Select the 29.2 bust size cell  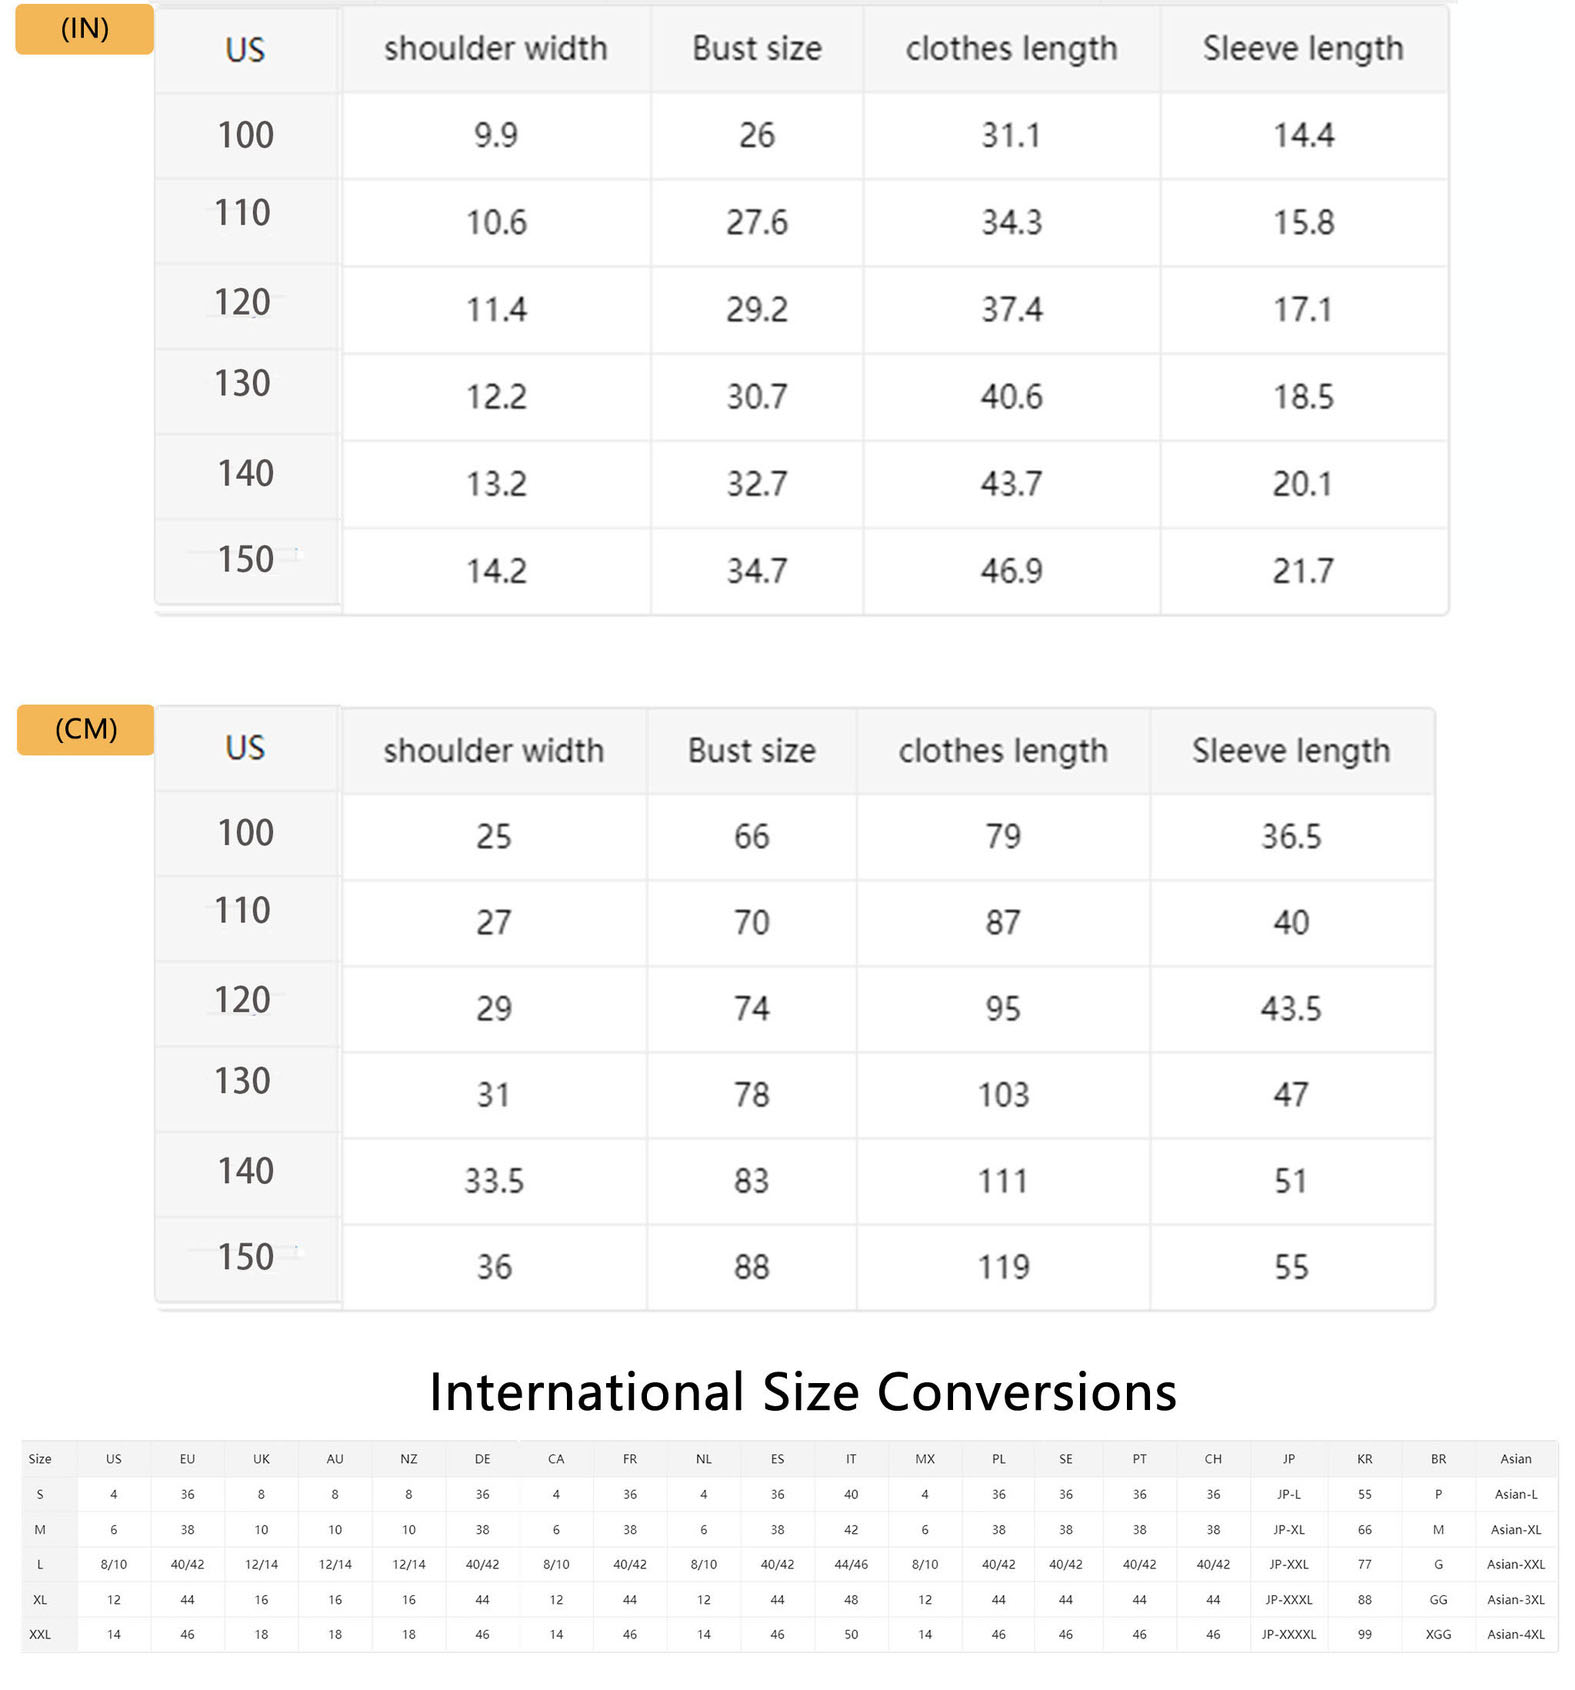pos(757,309)
